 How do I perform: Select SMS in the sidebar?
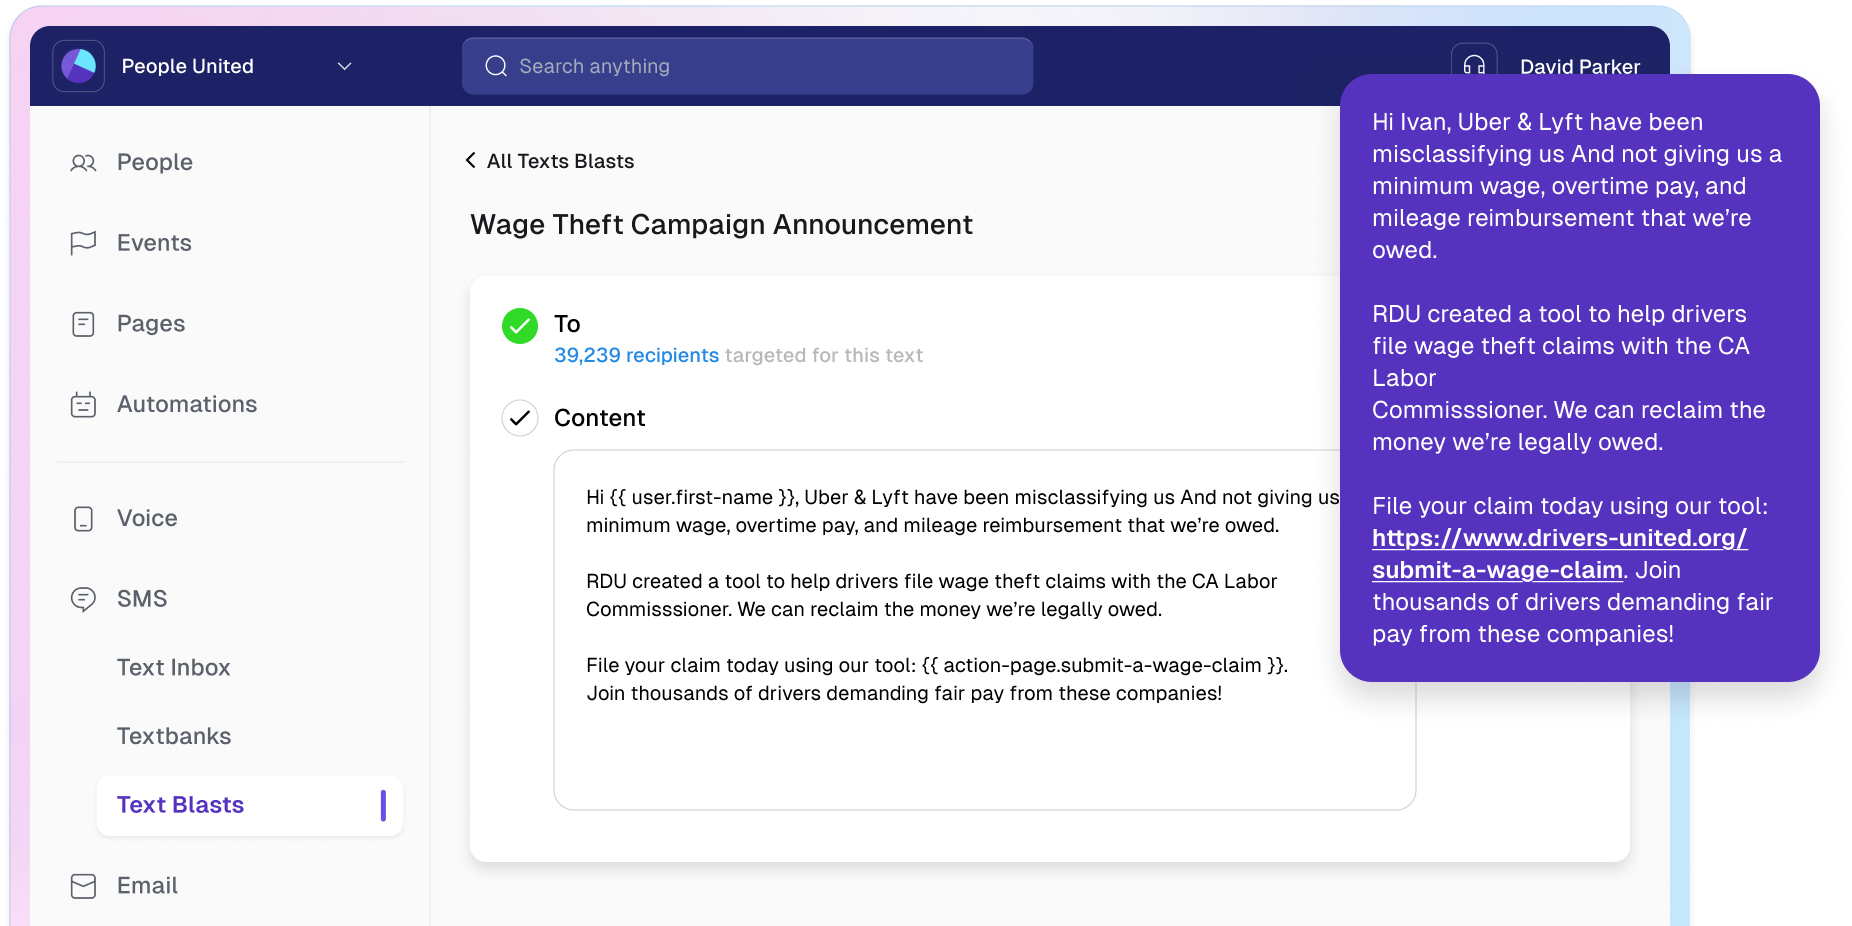click(142, 599)
